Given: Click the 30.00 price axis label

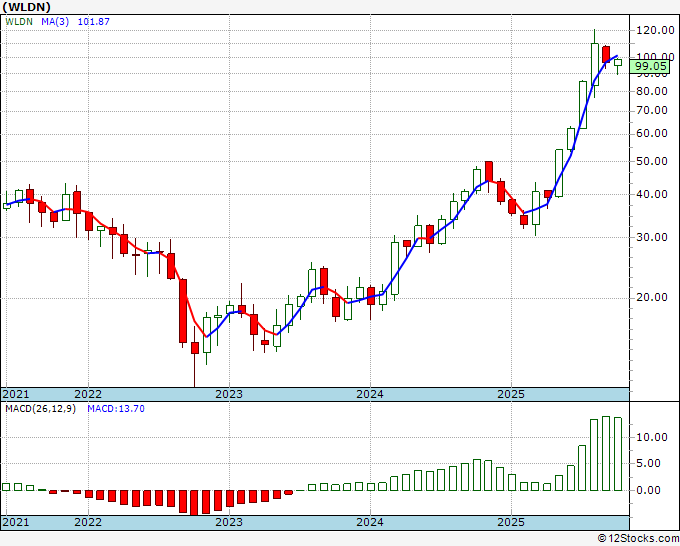Looking at the screenshot, I should click(x=652, y=237).
